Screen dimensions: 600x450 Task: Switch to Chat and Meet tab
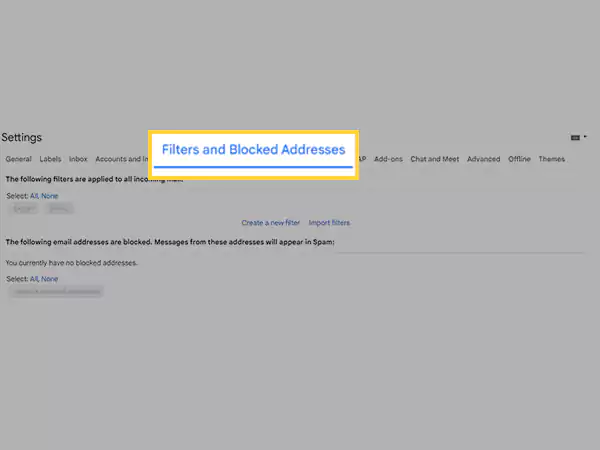(x=434, y=159)
